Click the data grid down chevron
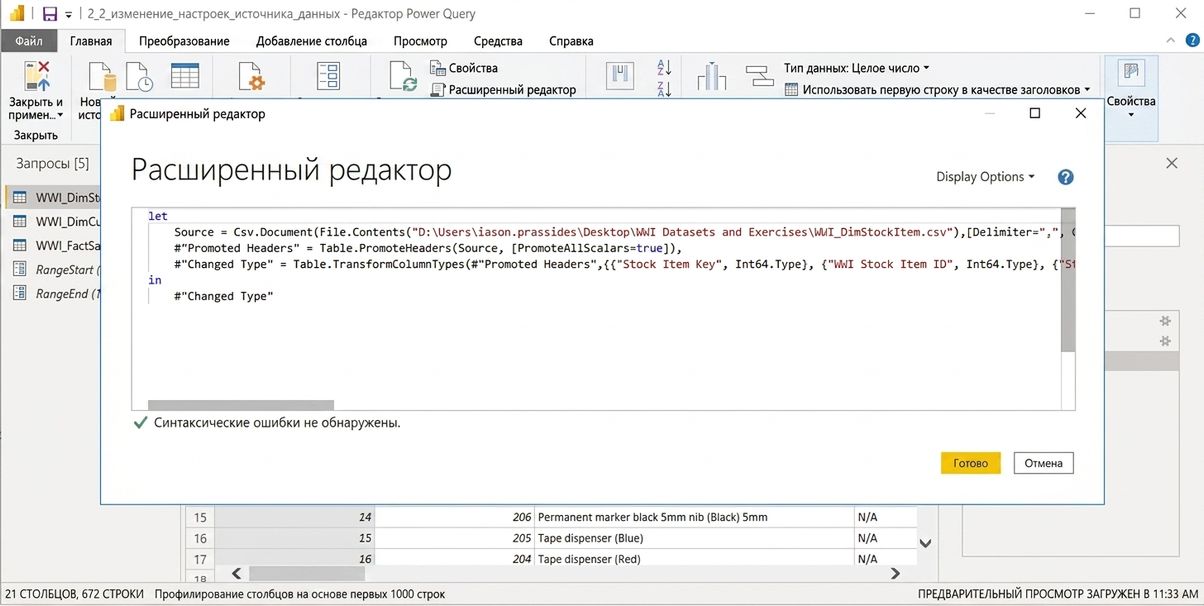Image resolution: width=1204 pixels, height=606 pixels. click(x=926, y=543)
